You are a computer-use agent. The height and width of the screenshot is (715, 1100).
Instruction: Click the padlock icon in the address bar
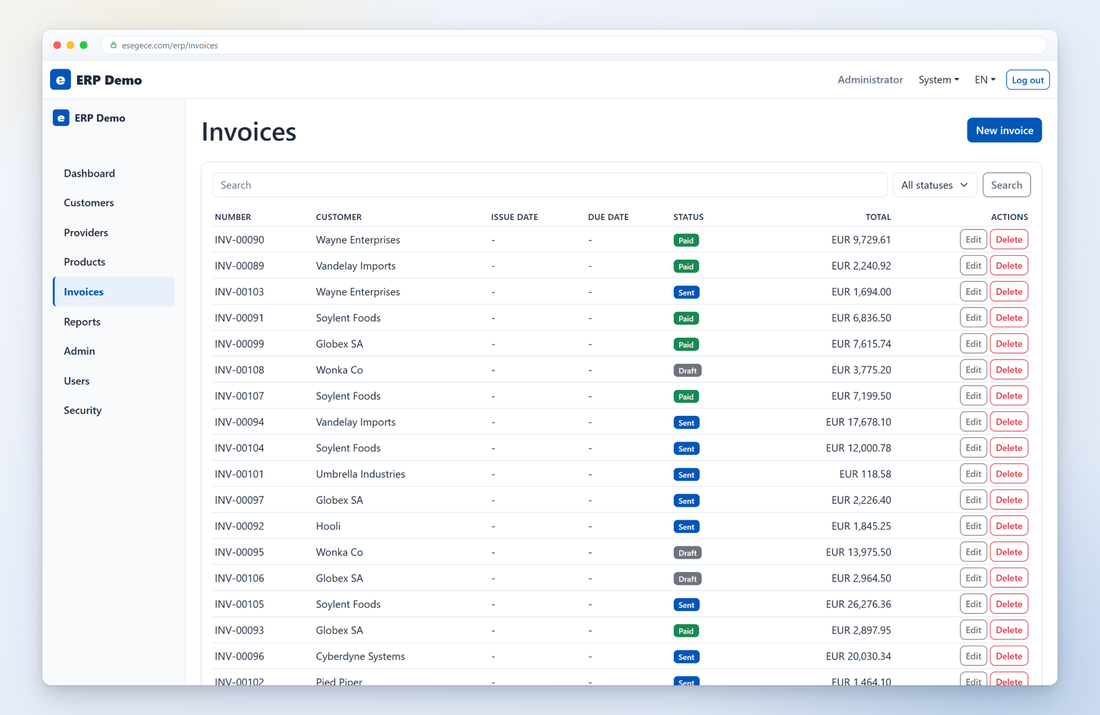(x=114, y=45)
